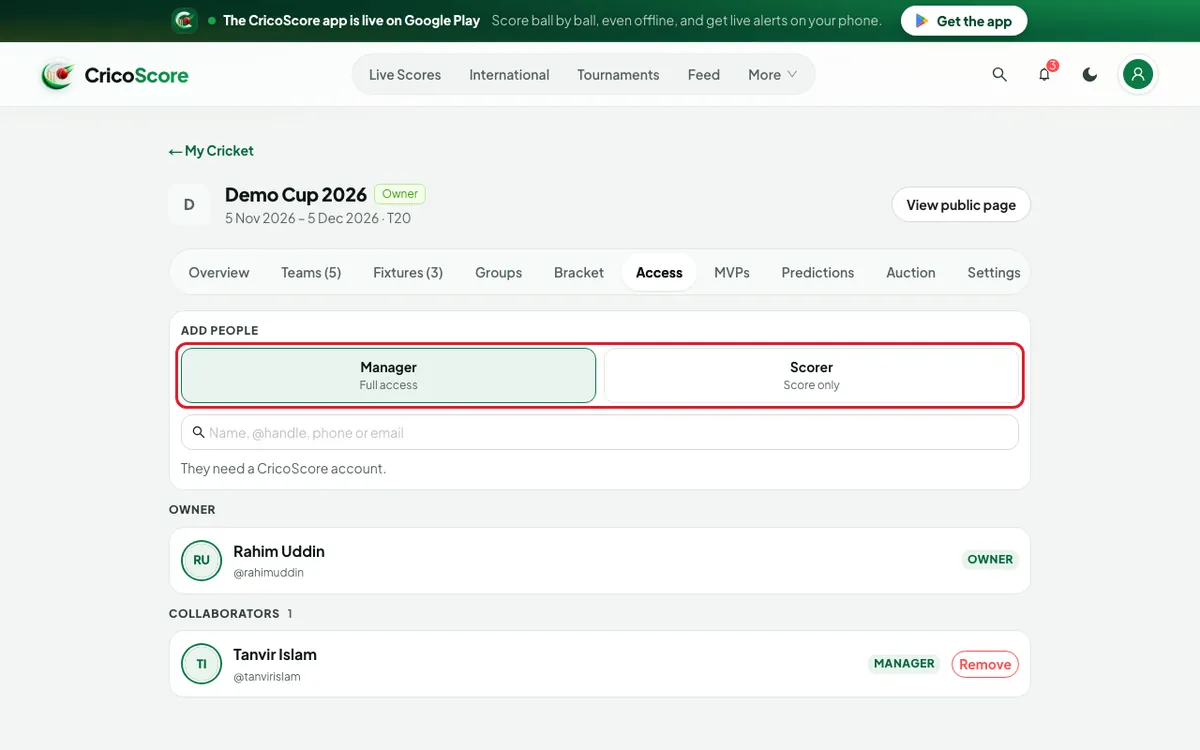
Task: Click 'They need a CricoScore account.' note
Action: [x=283, y=468]
